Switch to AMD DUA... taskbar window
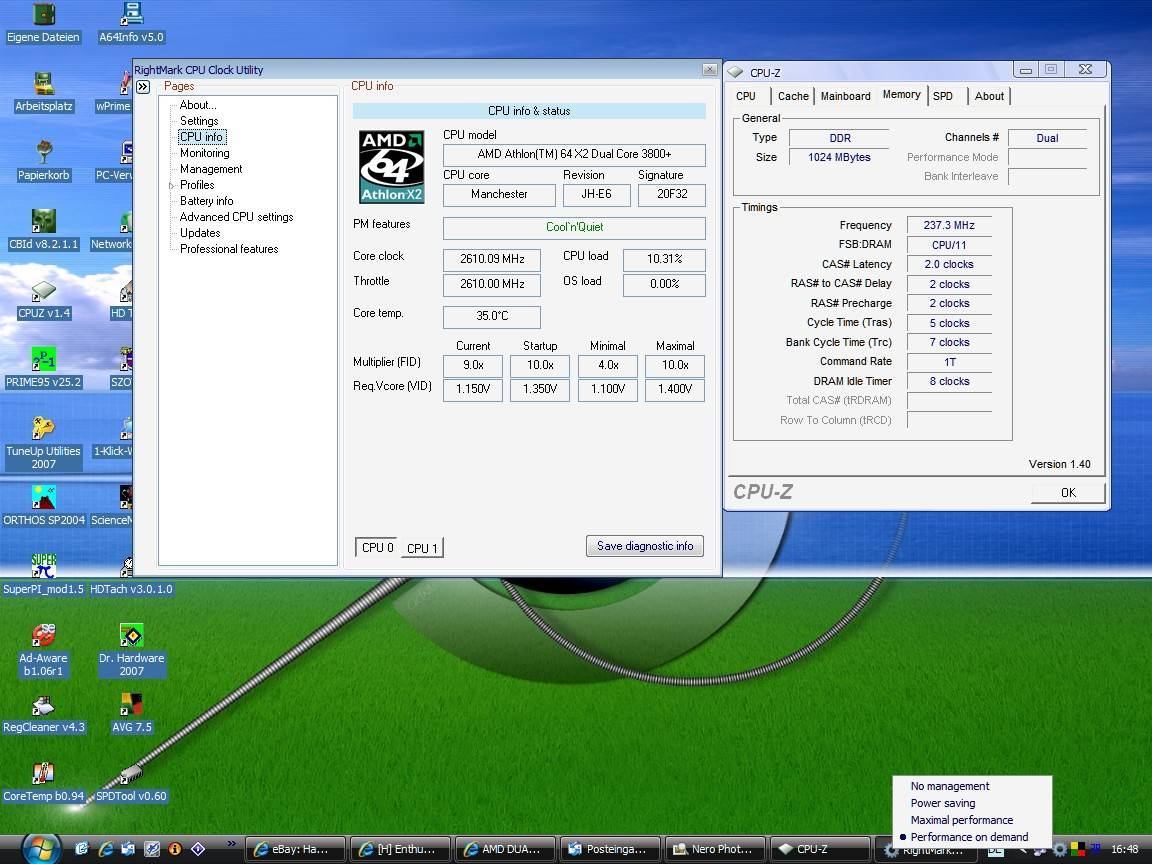Viewport: 1152px width, 864px height. [x=505, y=849]
